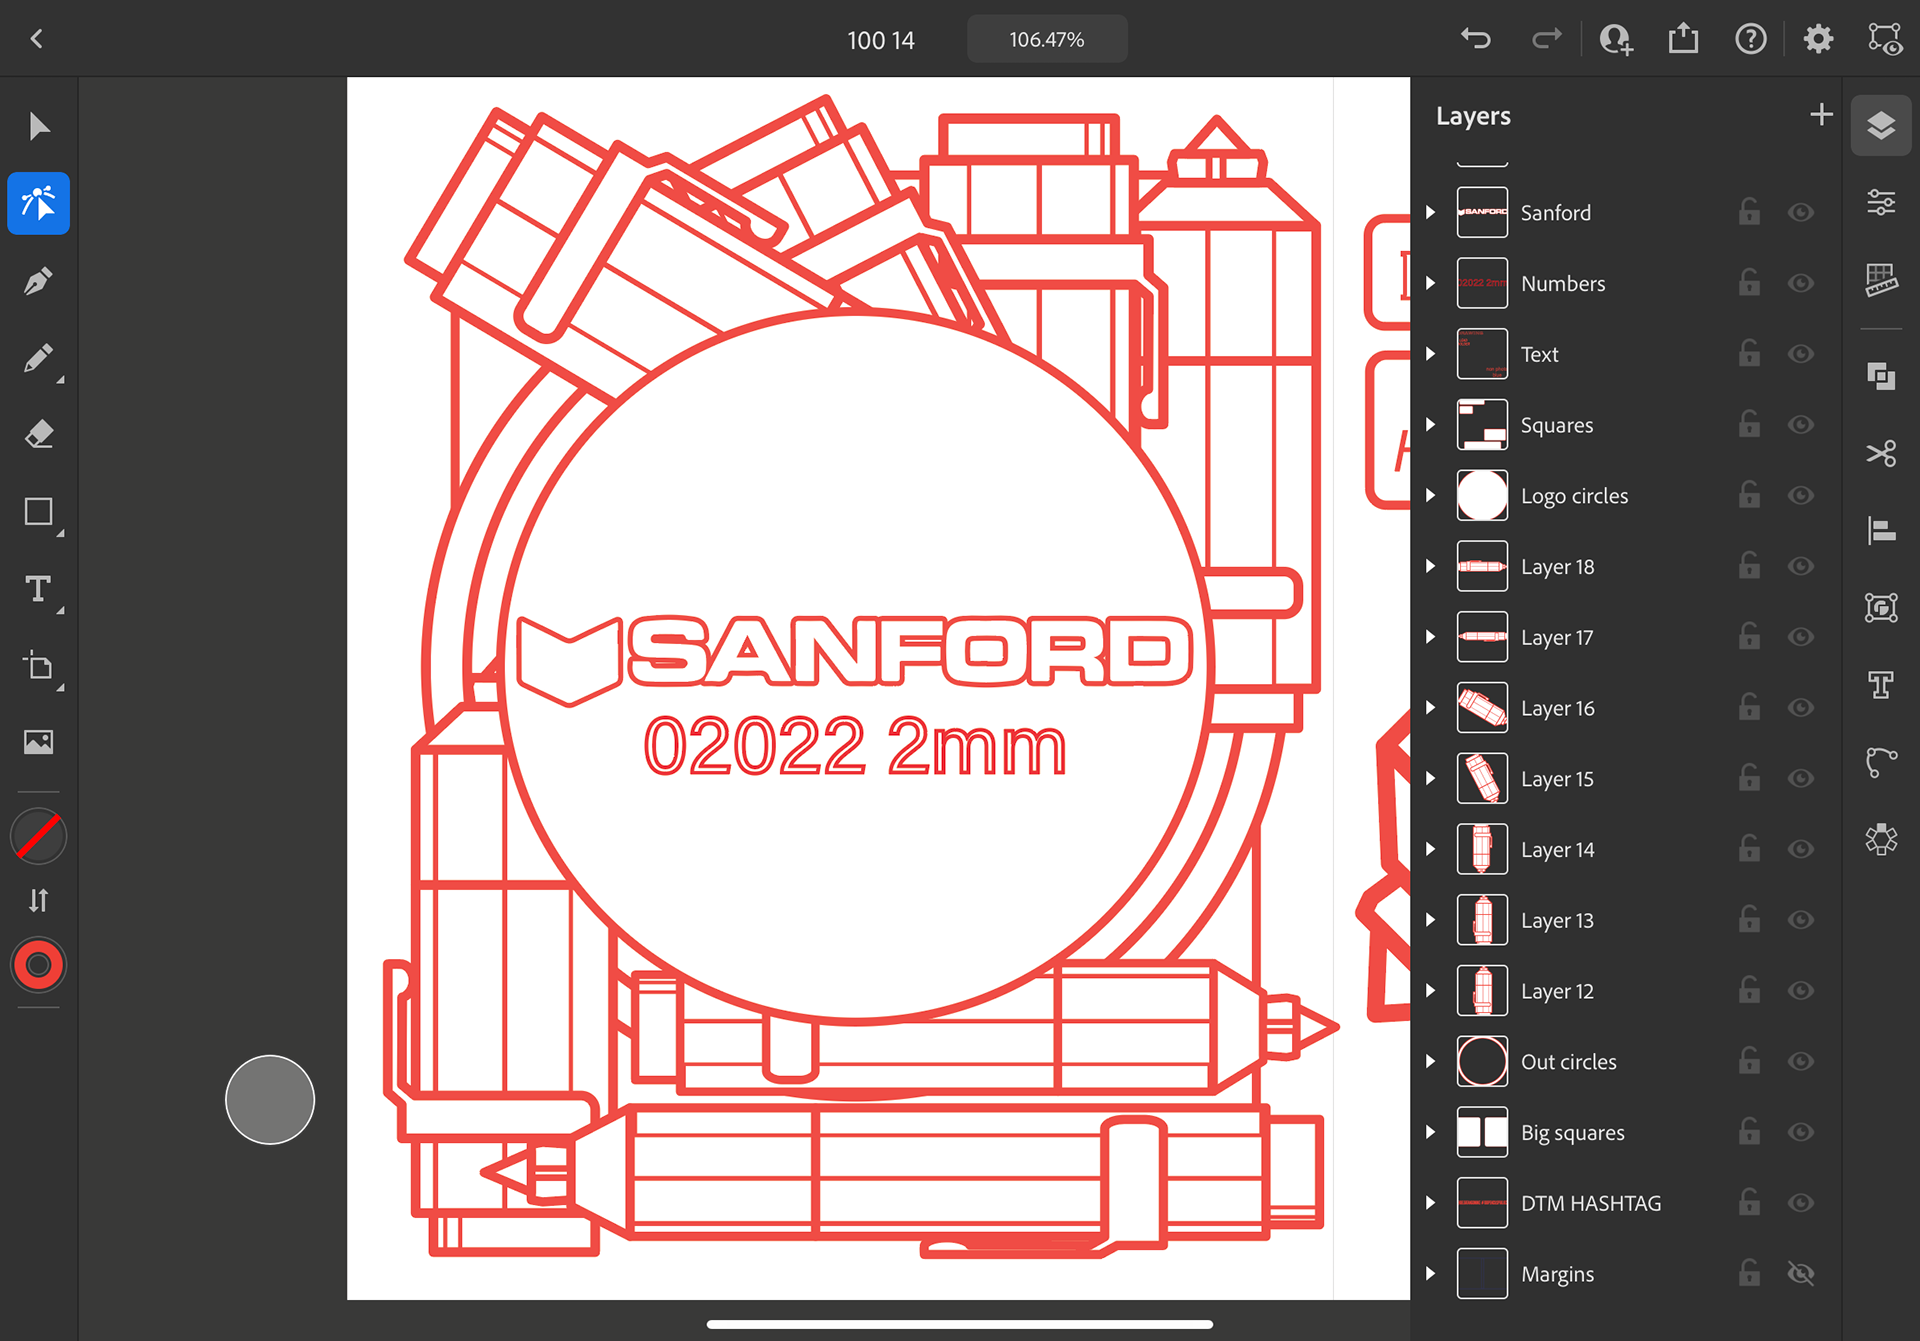The height and width of the screenshot is (1341, 1920).
Task: Redo the last action
Action: coord(1546,39)
